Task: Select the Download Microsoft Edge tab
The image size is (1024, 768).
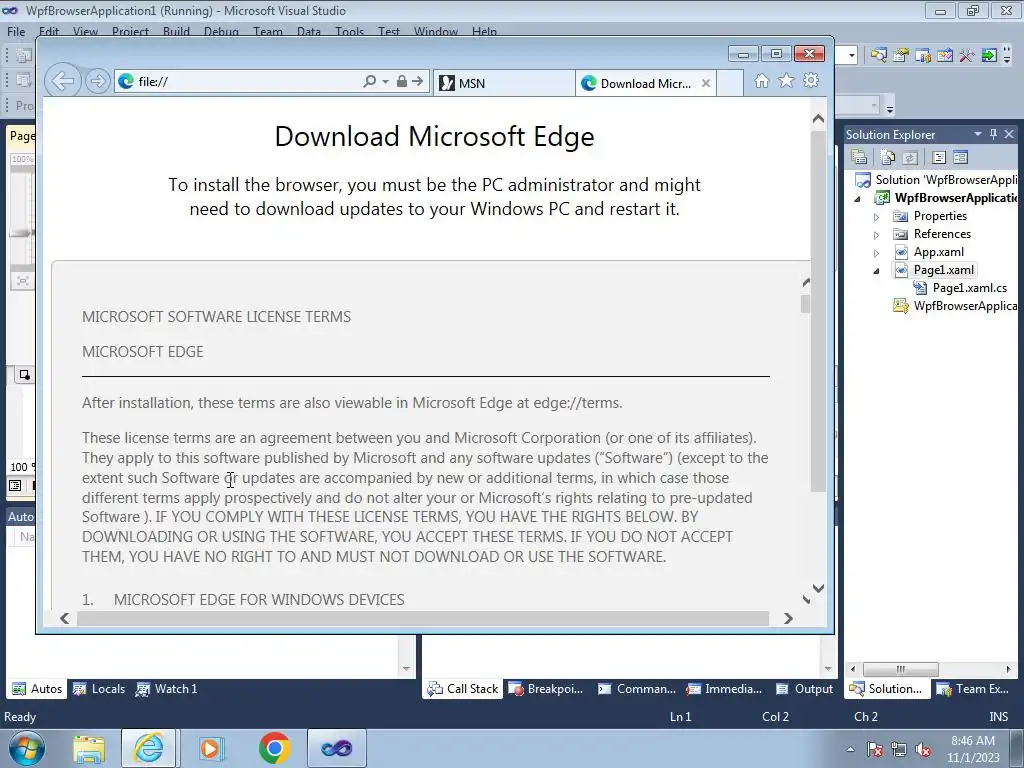Action: (645, 83)
